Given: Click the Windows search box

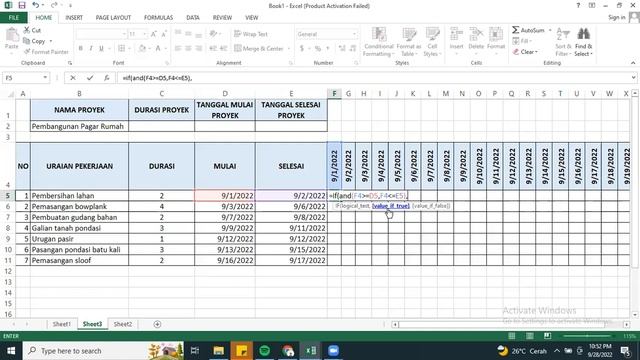Looking at the screenshot, I should (103, 351).
